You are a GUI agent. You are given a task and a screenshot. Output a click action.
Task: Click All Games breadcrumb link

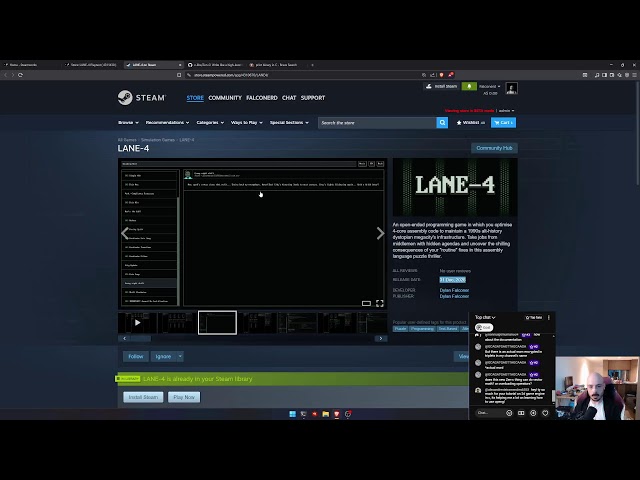click(127, 140)
